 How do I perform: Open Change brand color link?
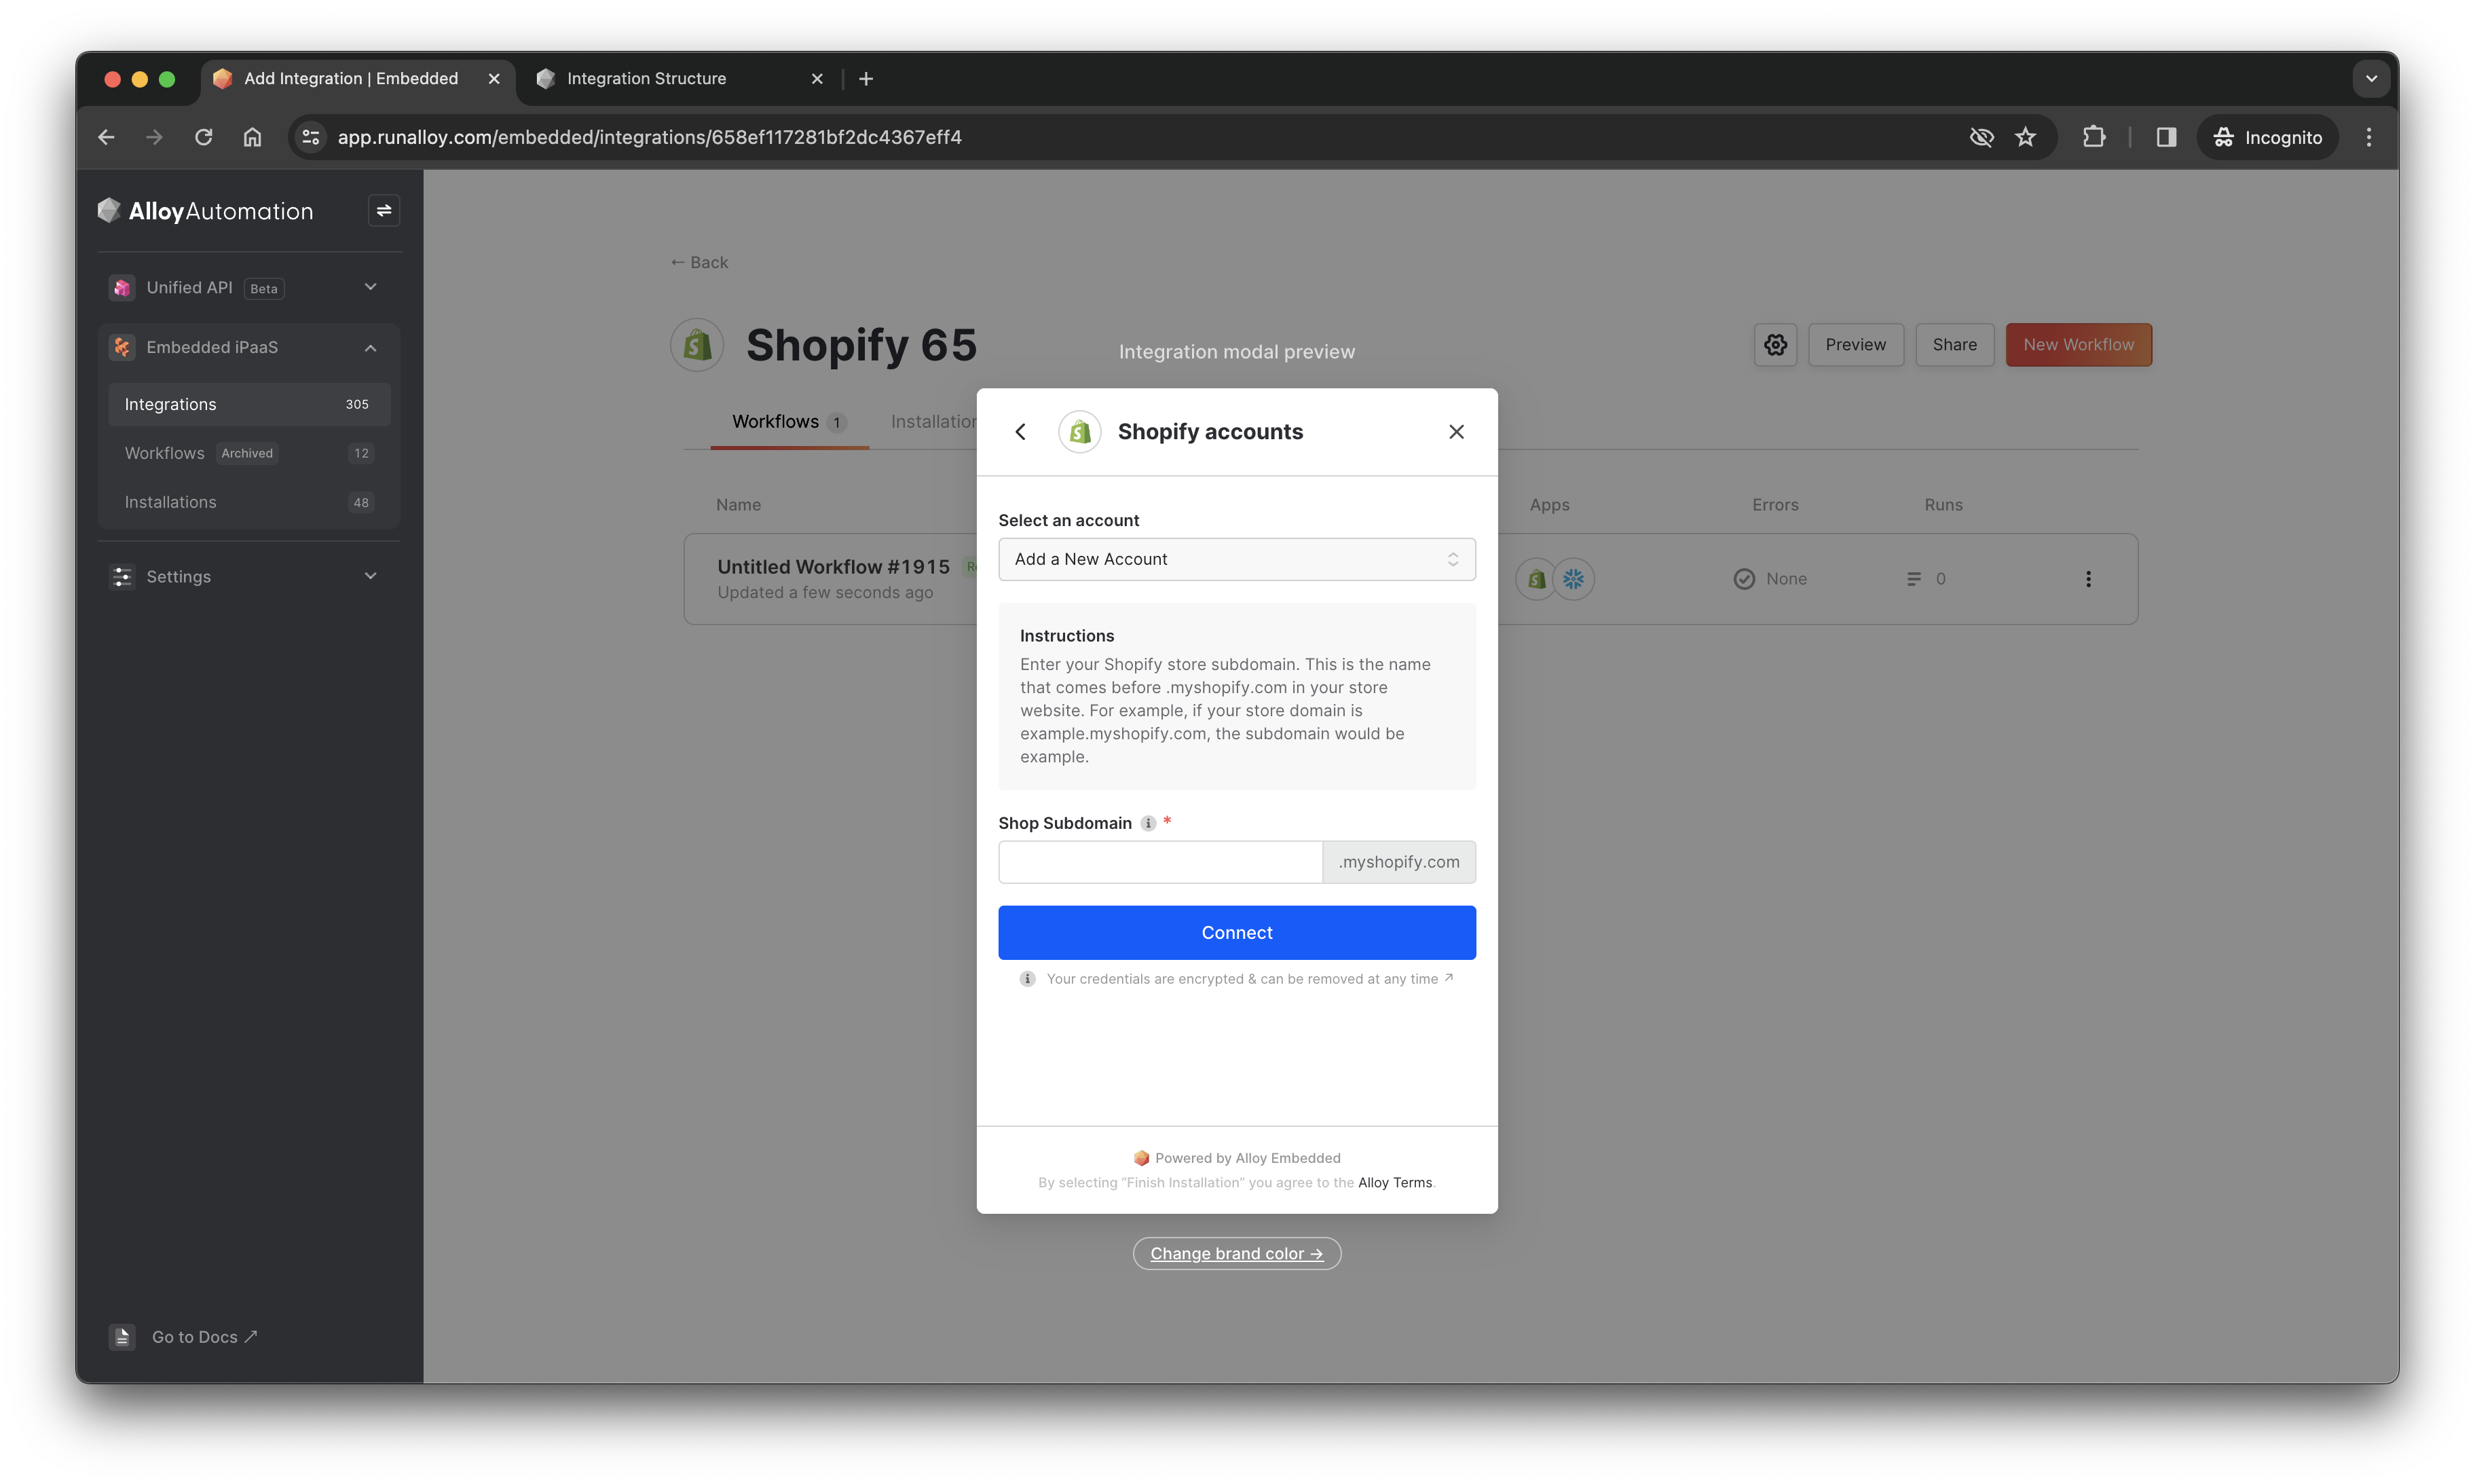(1236, 1253)
